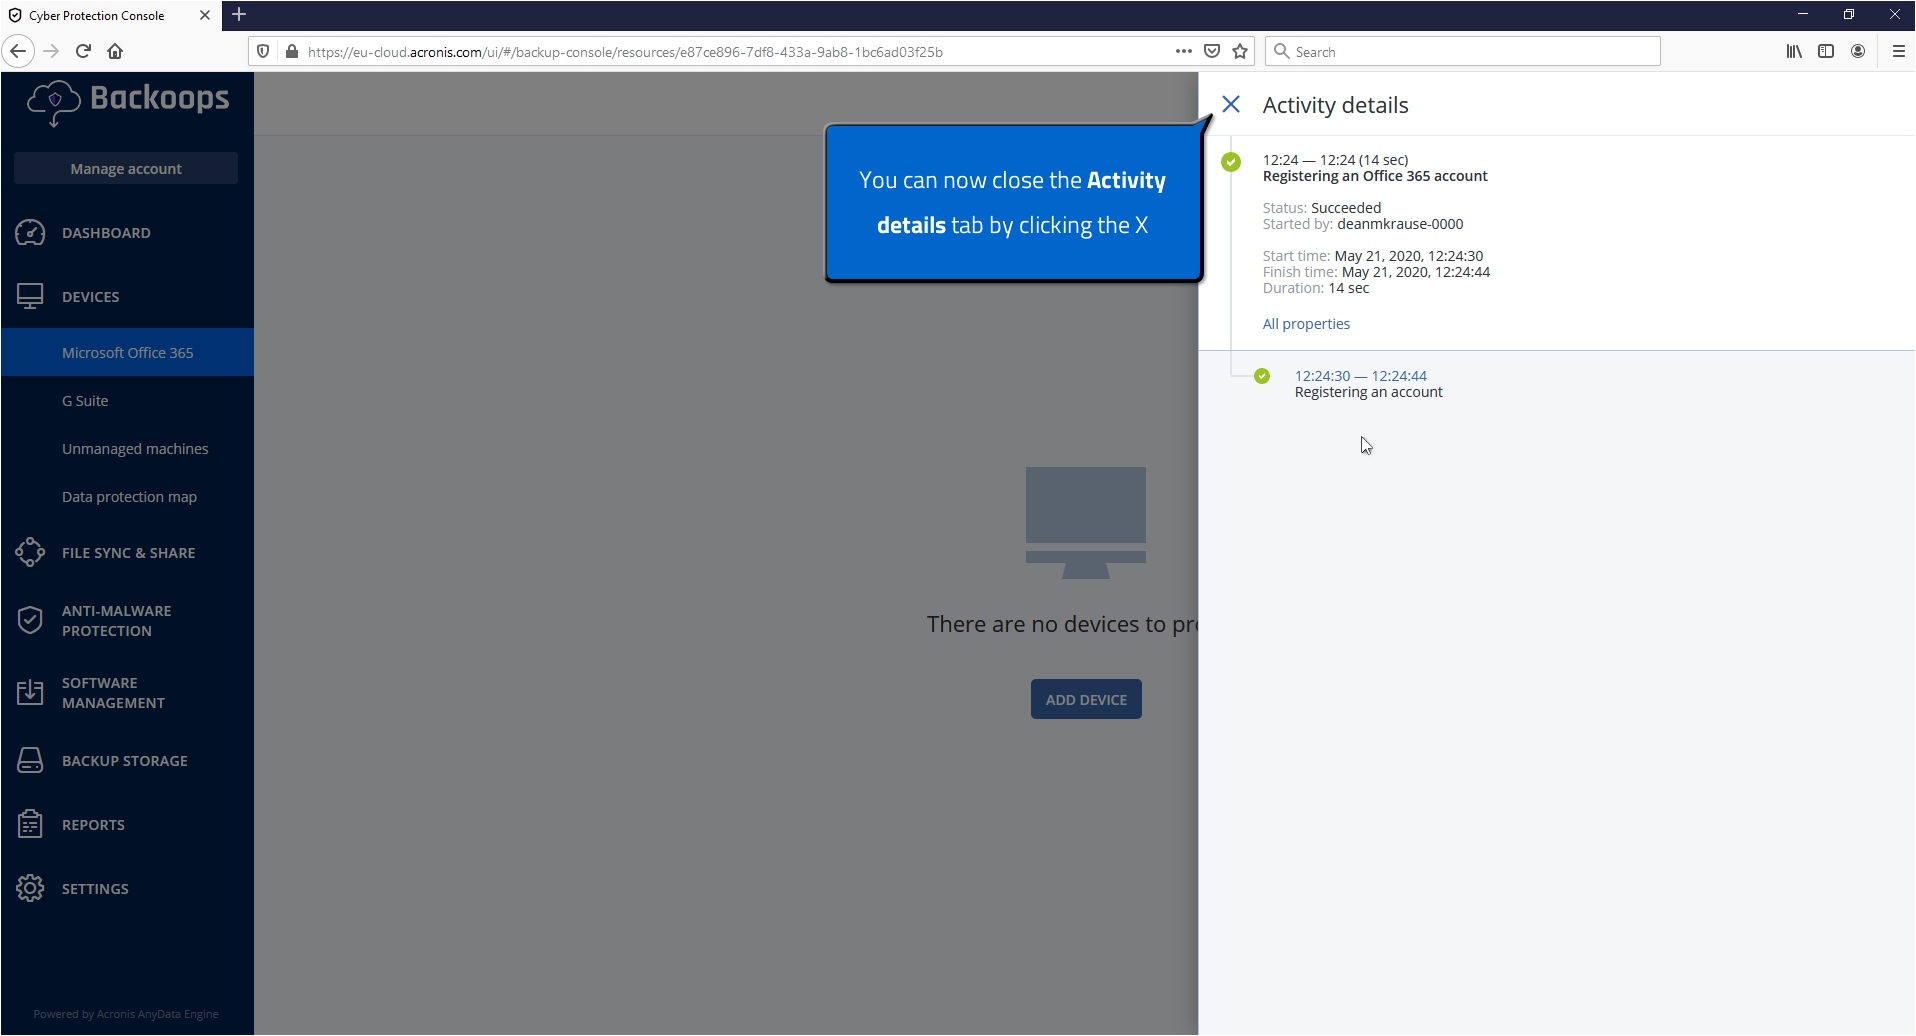Open Microsoft Office 365 under Devices

(127, 352)
